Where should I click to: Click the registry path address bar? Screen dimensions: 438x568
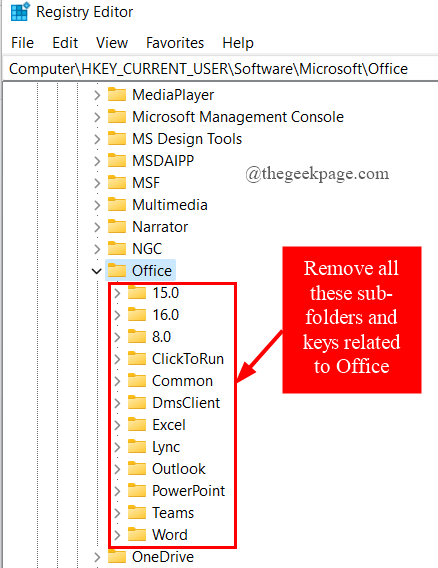pyautogui.click(x=220, y=68)
